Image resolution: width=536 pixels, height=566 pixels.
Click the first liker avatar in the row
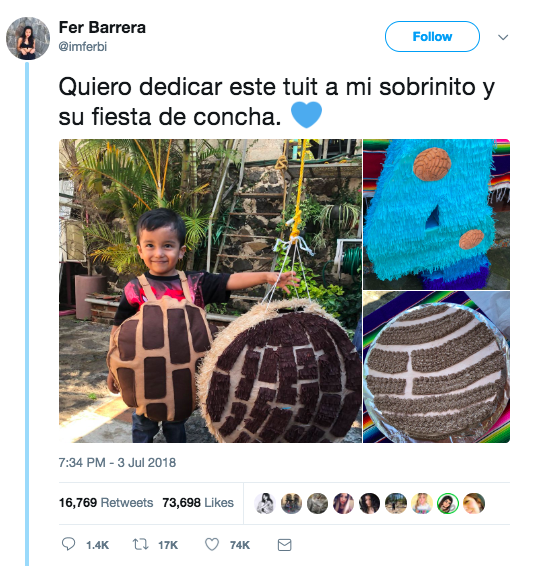tap(265, 503)
